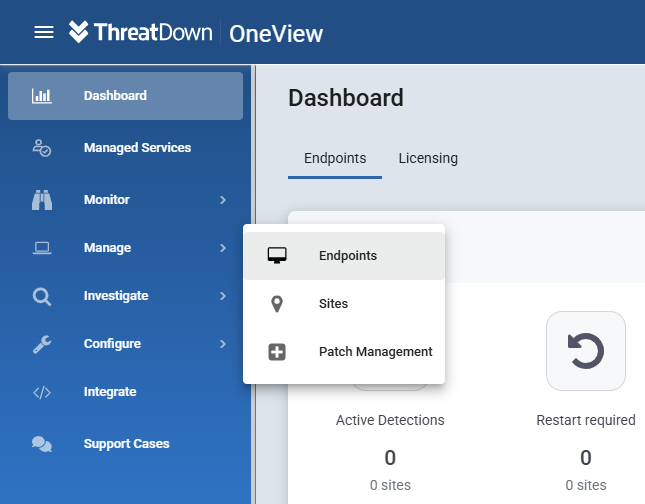Select Patch Management in the flyout
This screenshot has width=645, height=504.
point(344,352)
